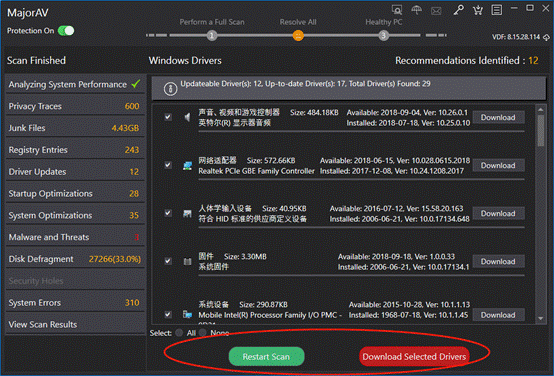Image resolution: width=554 pixels, height=376 pixels.
Task: Click the scrollbar down arrow in driver list
Action: point(541,318)
